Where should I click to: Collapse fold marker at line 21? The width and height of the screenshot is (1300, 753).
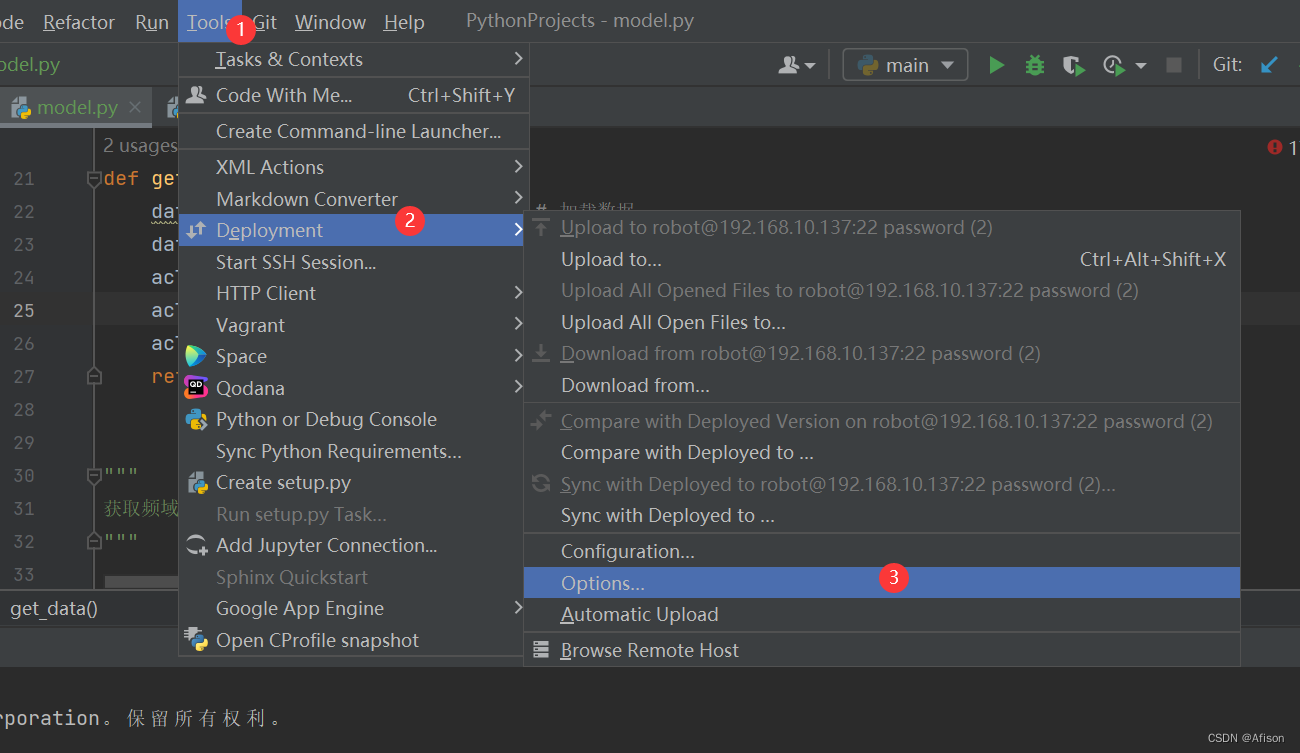[x=94, y=179]
